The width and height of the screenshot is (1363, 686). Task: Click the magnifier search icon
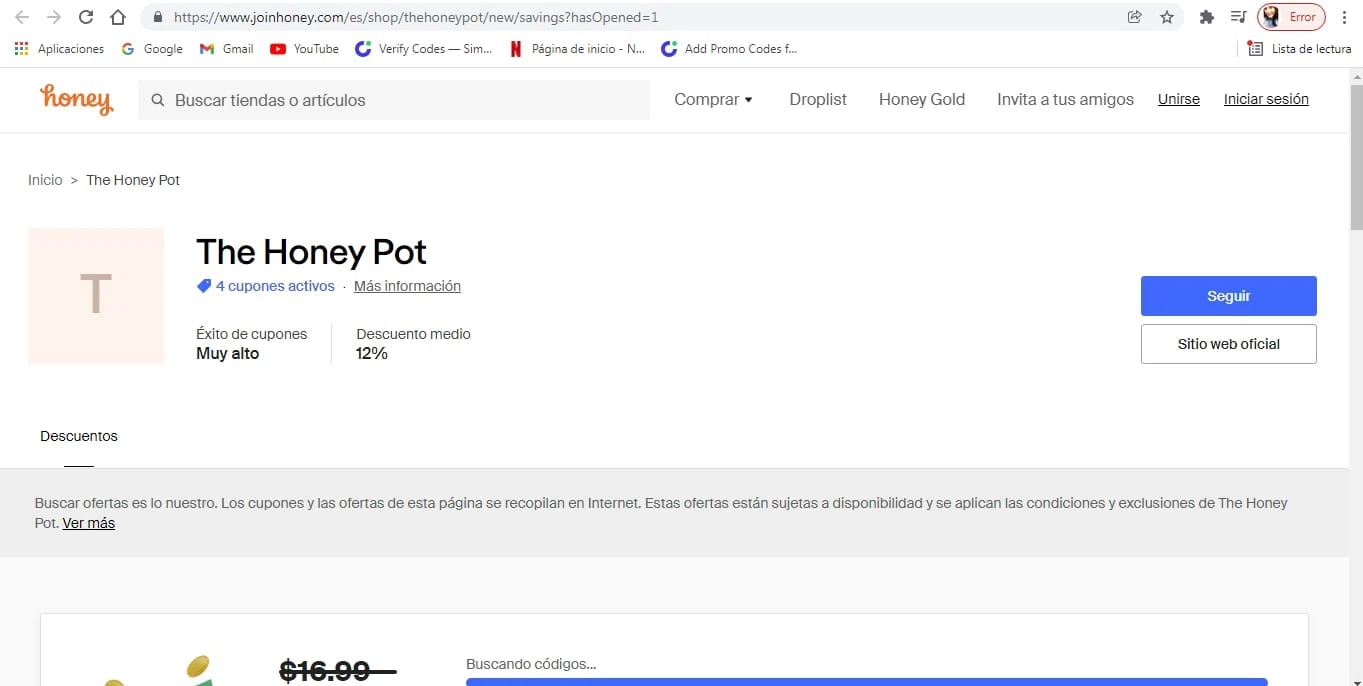tap(158, 100)
